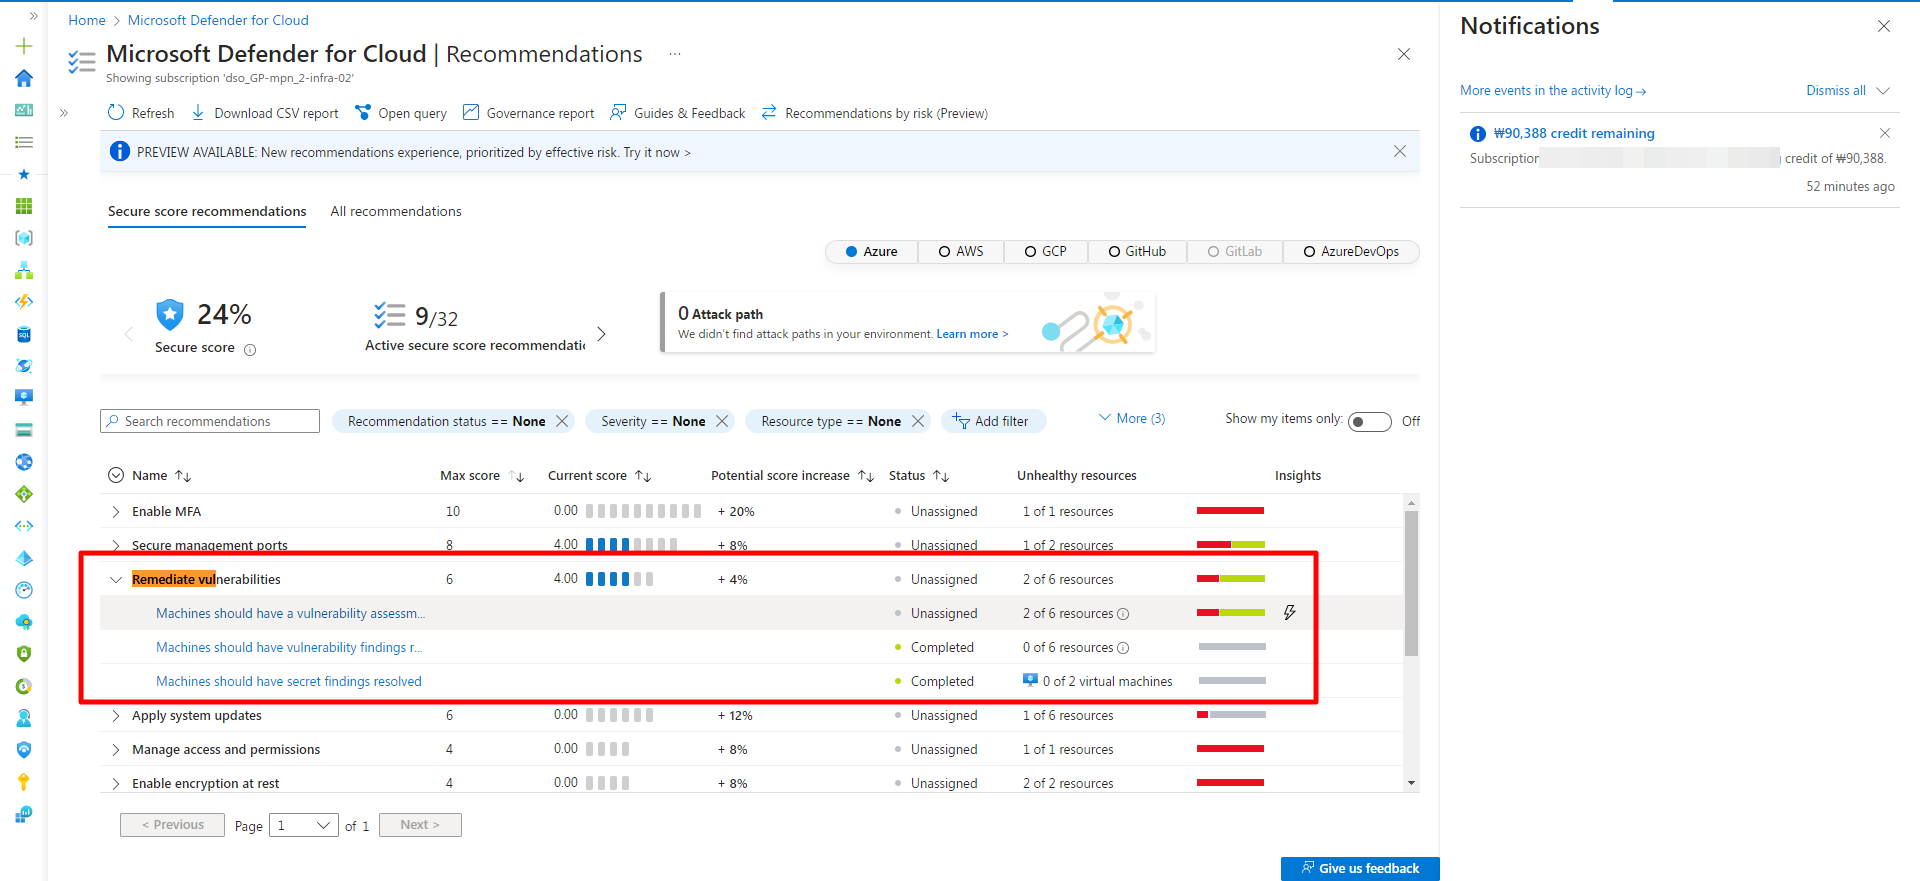Dismiss the credit remaining notification
The height and width of the screenshot is (881, 1920).
(1885, 133)
